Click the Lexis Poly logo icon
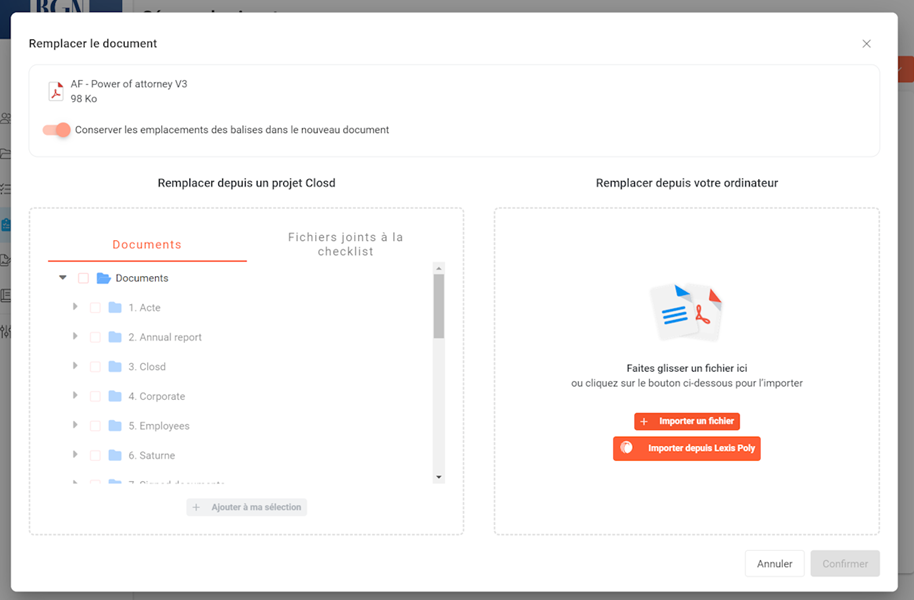The image size is (914, 600). pyautogui.click(x=627, y=448)
